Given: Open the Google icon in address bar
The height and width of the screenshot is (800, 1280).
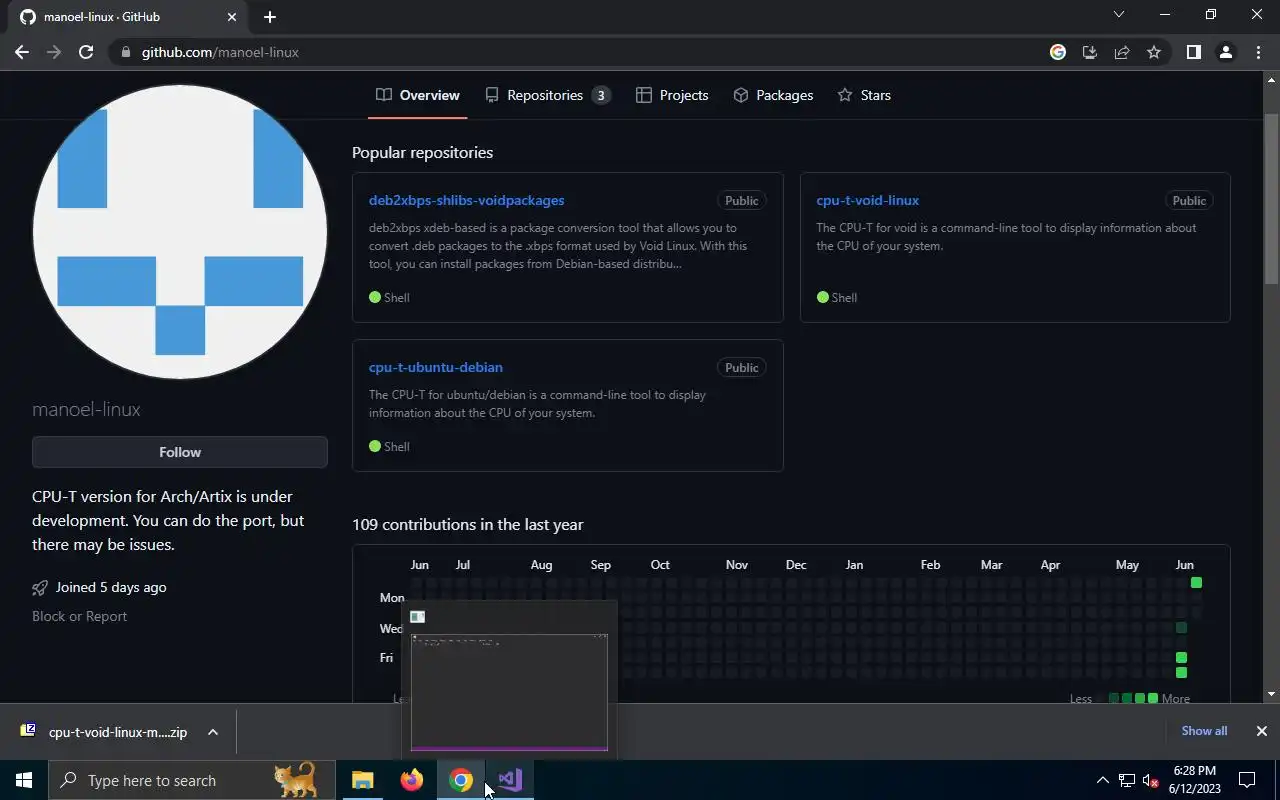Looking at the screenshot, I should [x=1058, y=52].
